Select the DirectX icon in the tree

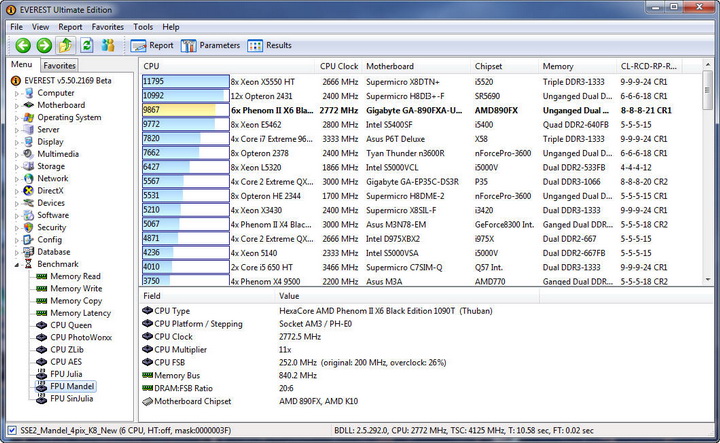pos(29,191)
